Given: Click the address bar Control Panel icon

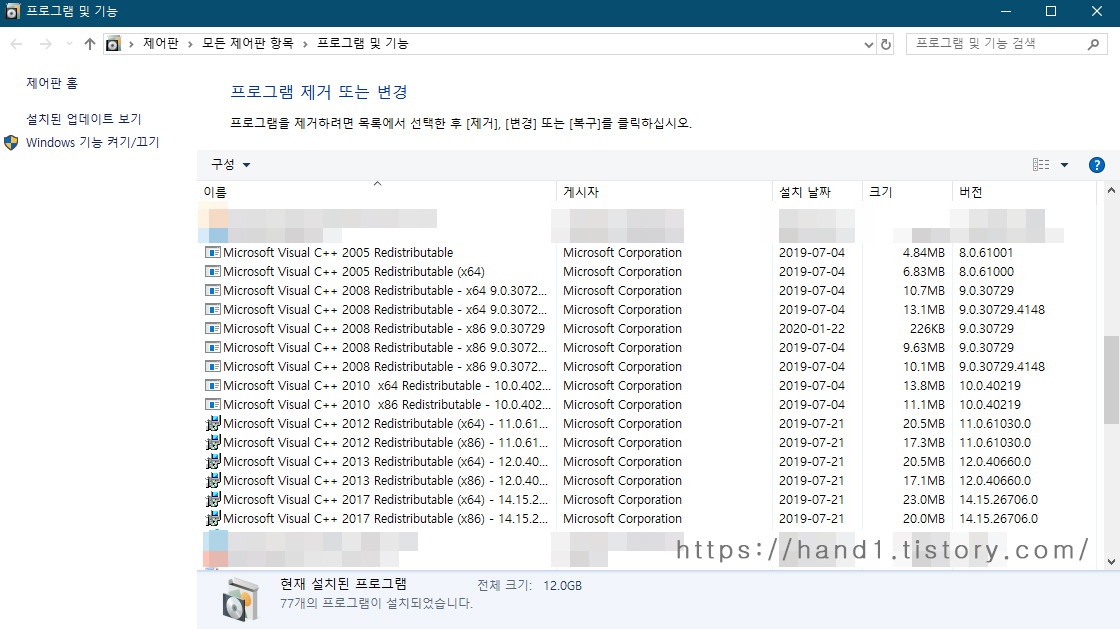Looking at the screenshot, I should click(x=113, y=44).
